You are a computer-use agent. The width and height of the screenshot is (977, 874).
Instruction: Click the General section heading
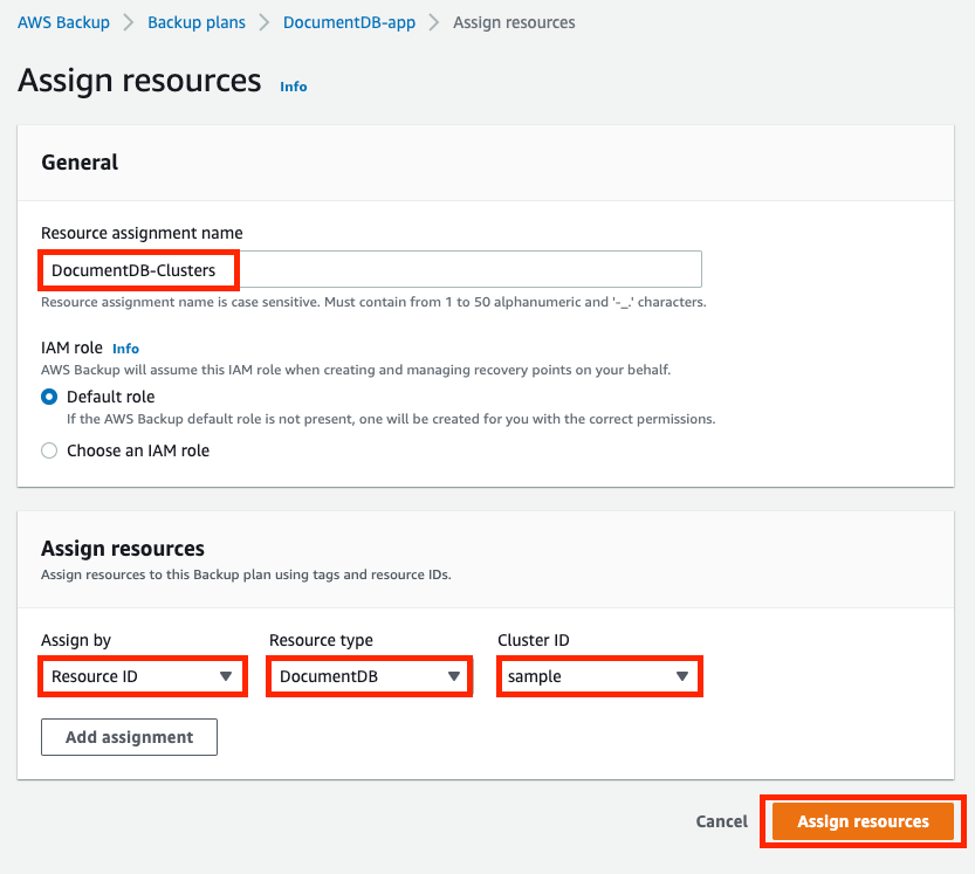pos(79,162)
